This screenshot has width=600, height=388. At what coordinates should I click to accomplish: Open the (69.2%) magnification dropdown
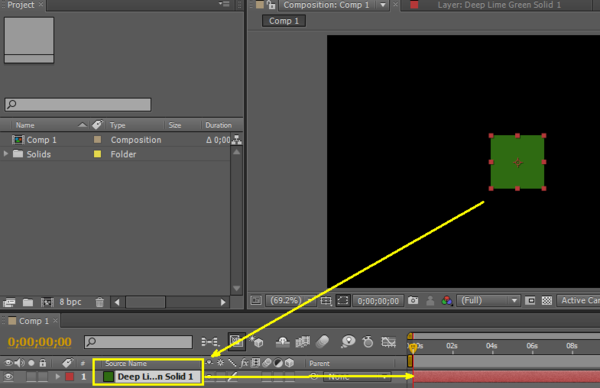[290, 301]
